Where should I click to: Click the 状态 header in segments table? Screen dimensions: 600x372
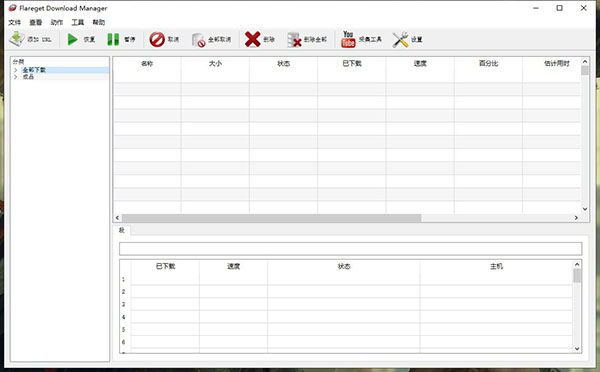click(x=344, y=266)
